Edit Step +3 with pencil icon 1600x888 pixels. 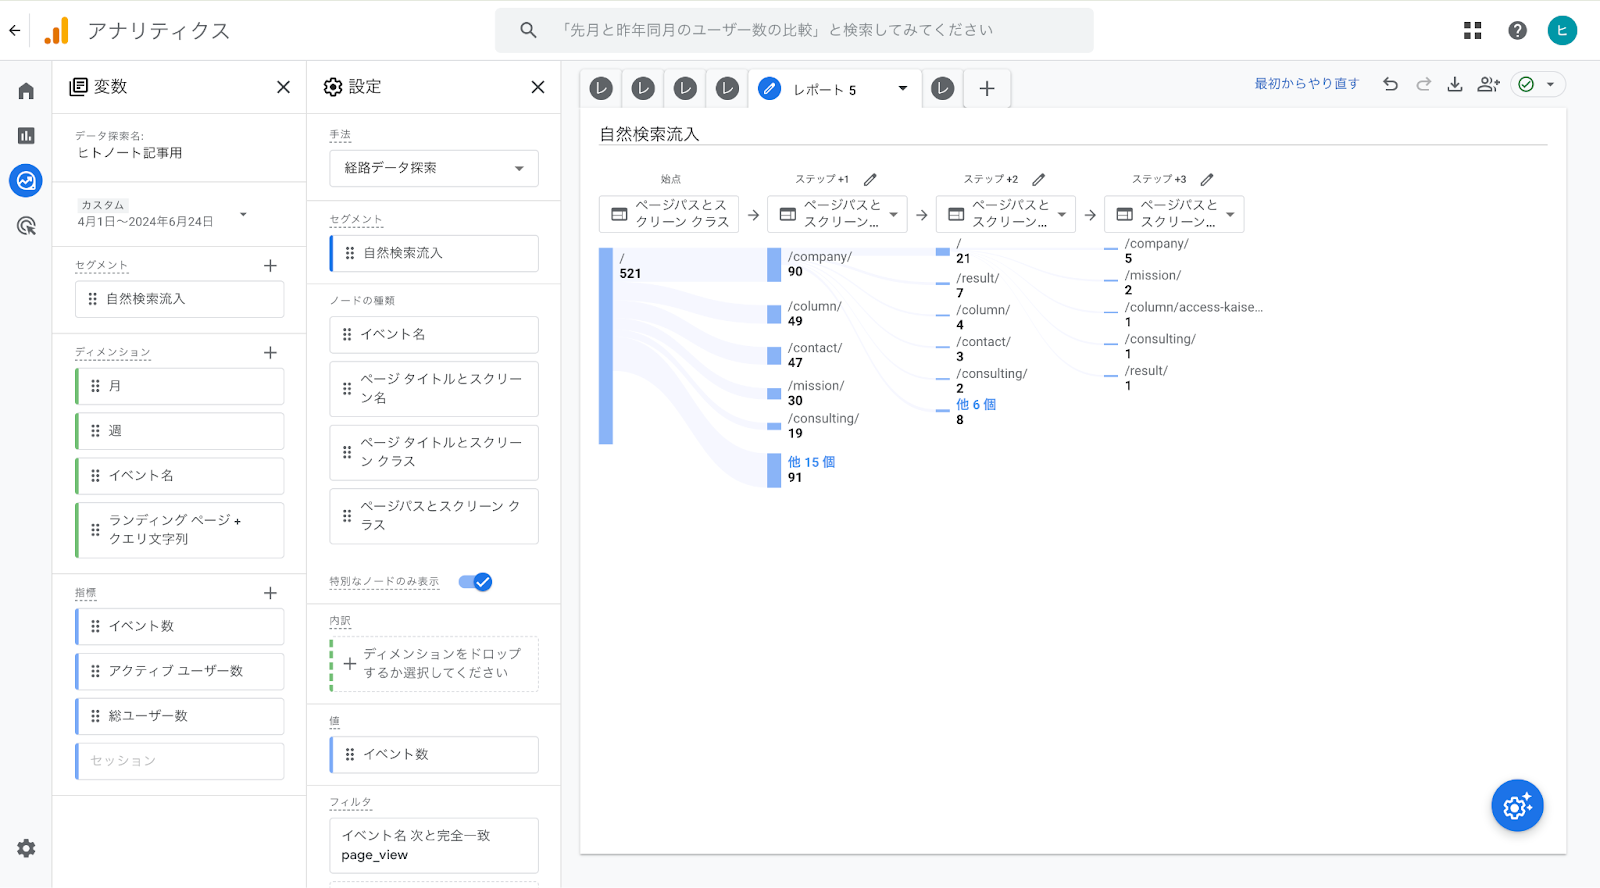coord(1207,179)
